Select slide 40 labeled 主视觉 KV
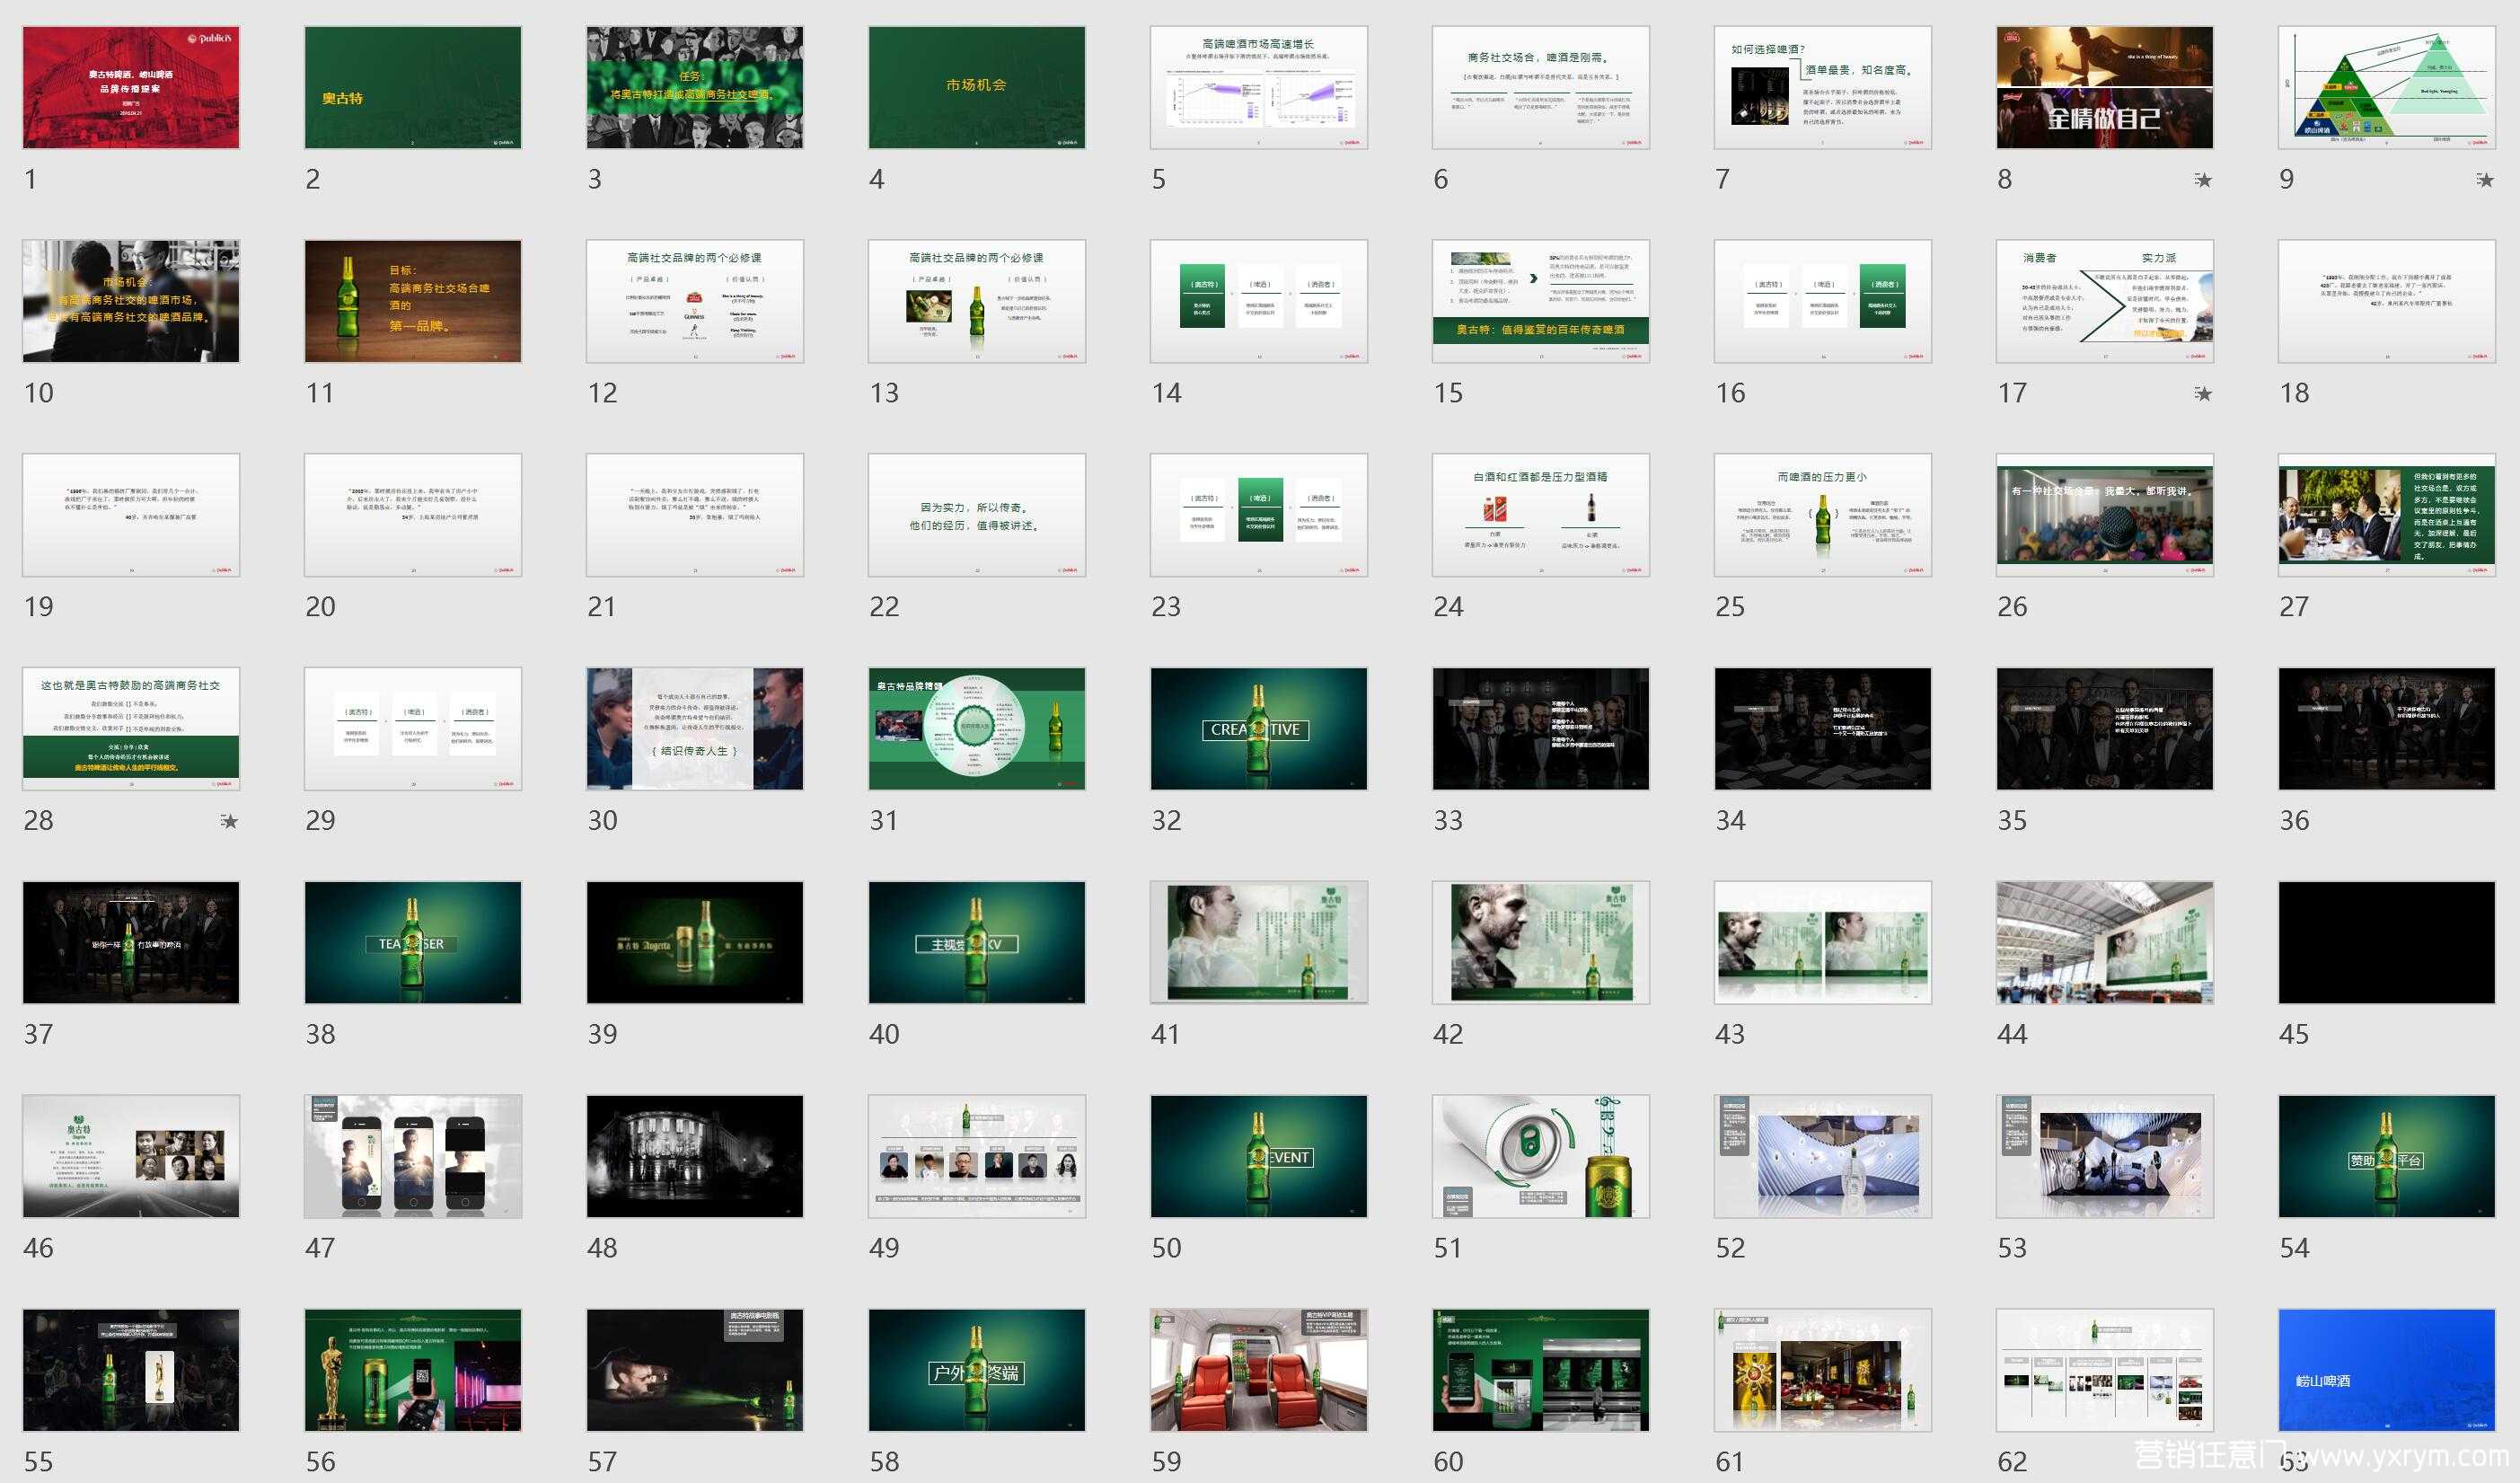The height and width of the screenshot is (1483, 2520). pyautogui.click(x=977, y=943)
